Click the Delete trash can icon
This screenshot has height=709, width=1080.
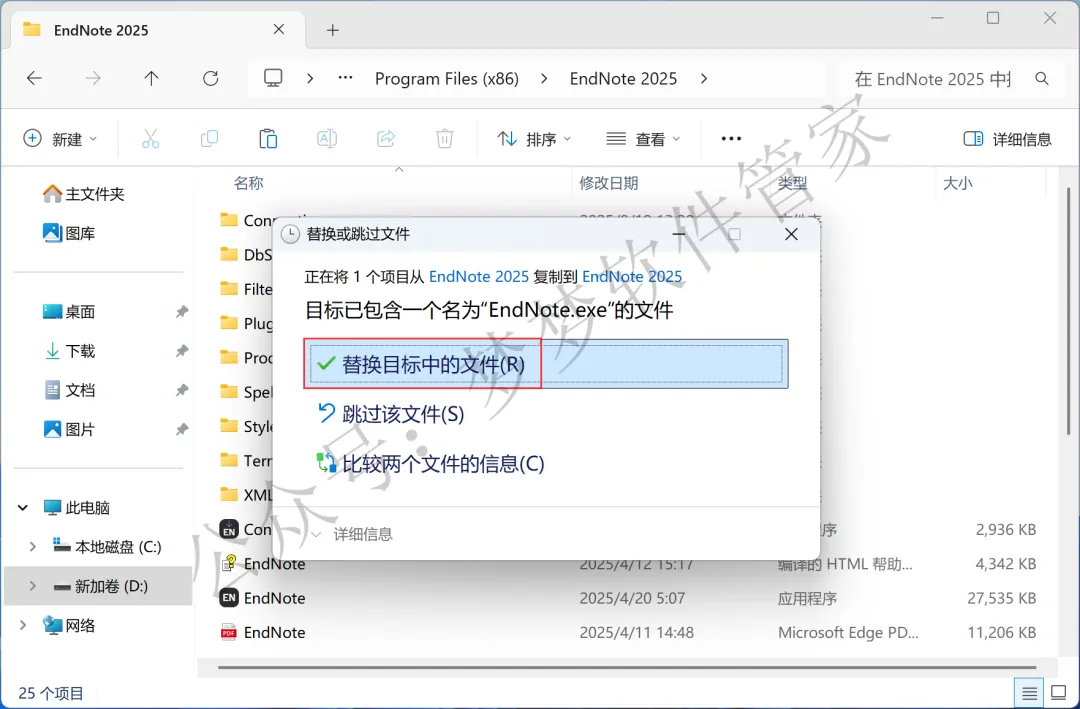coord(444,139)
